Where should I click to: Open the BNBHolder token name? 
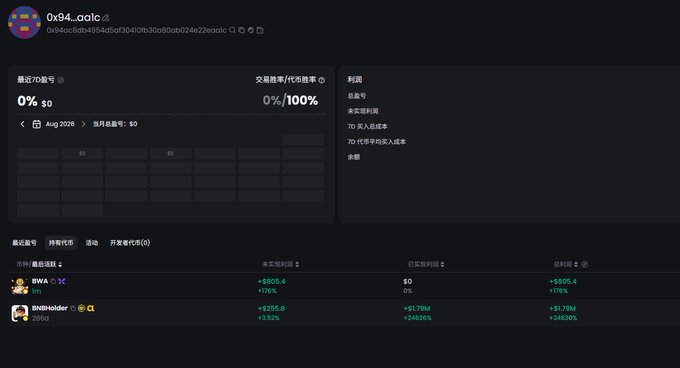[x=49, y=308]
